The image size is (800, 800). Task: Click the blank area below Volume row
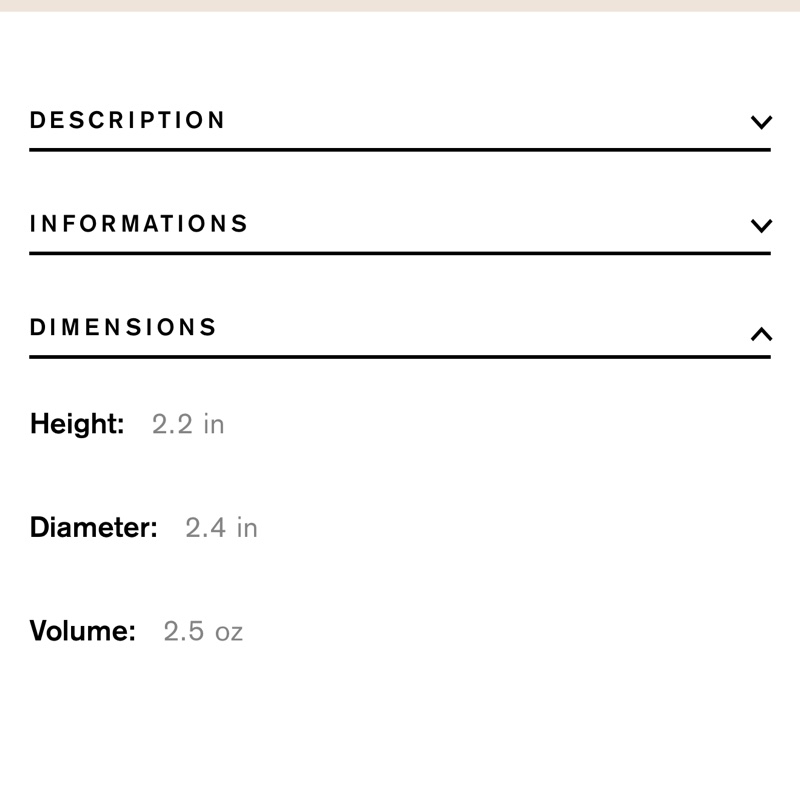[400, 730]
